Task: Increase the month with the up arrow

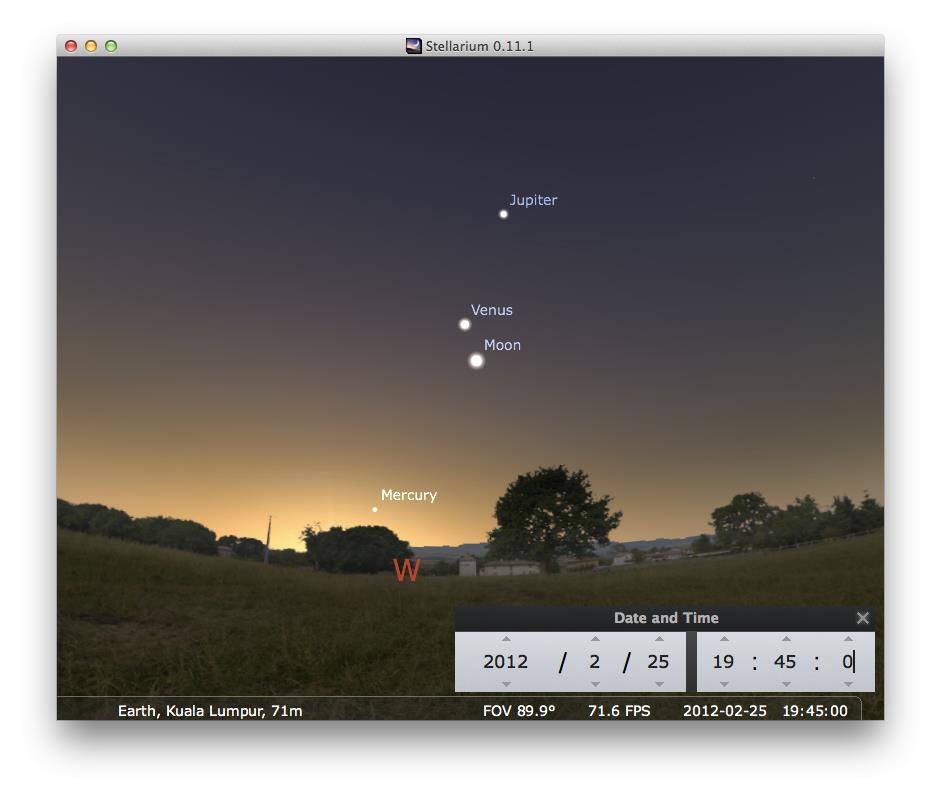Action: point(595,639)
